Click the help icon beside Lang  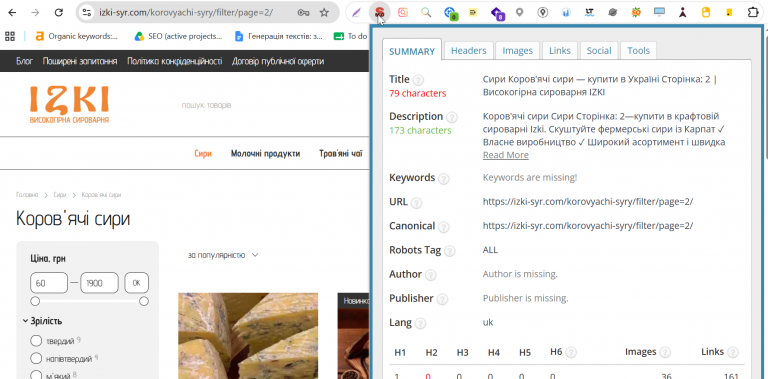421,324
